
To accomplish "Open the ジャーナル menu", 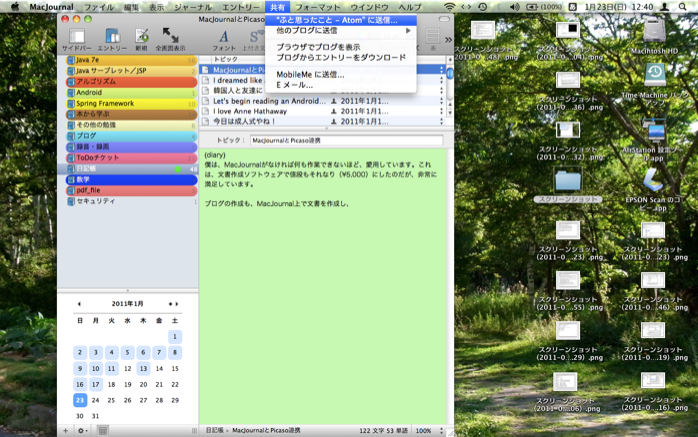I will coord(192,7).
